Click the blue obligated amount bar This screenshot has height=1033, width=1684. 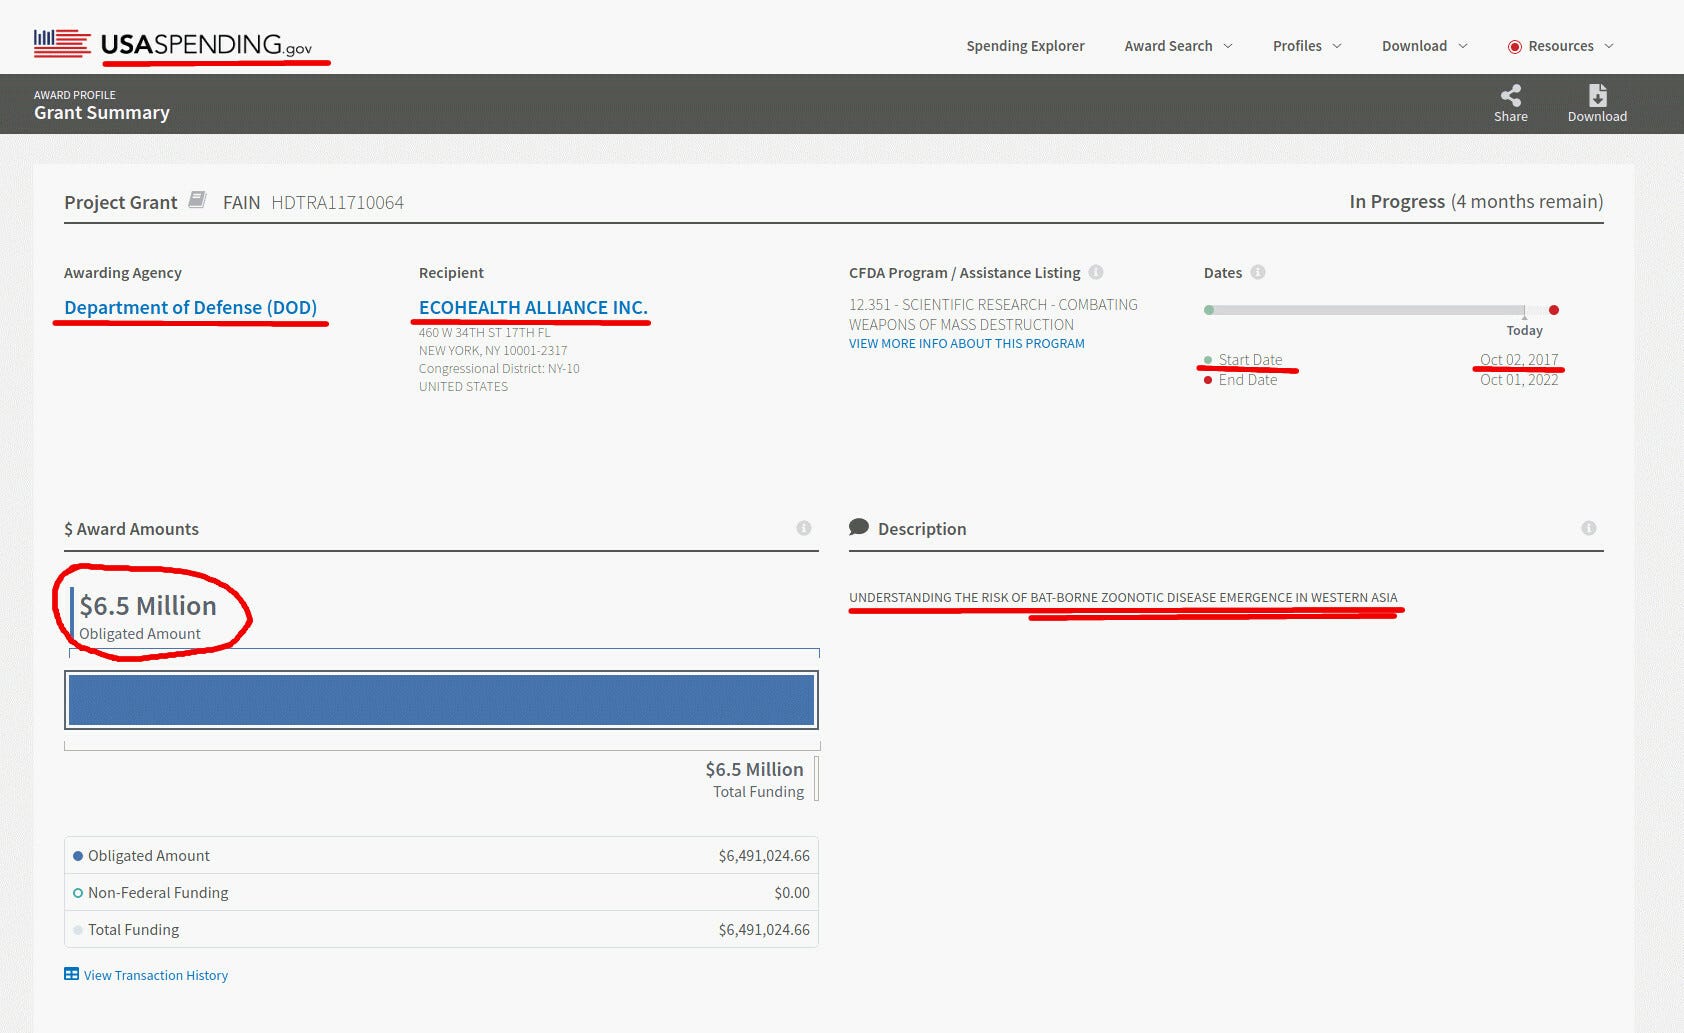coord(441,700)
